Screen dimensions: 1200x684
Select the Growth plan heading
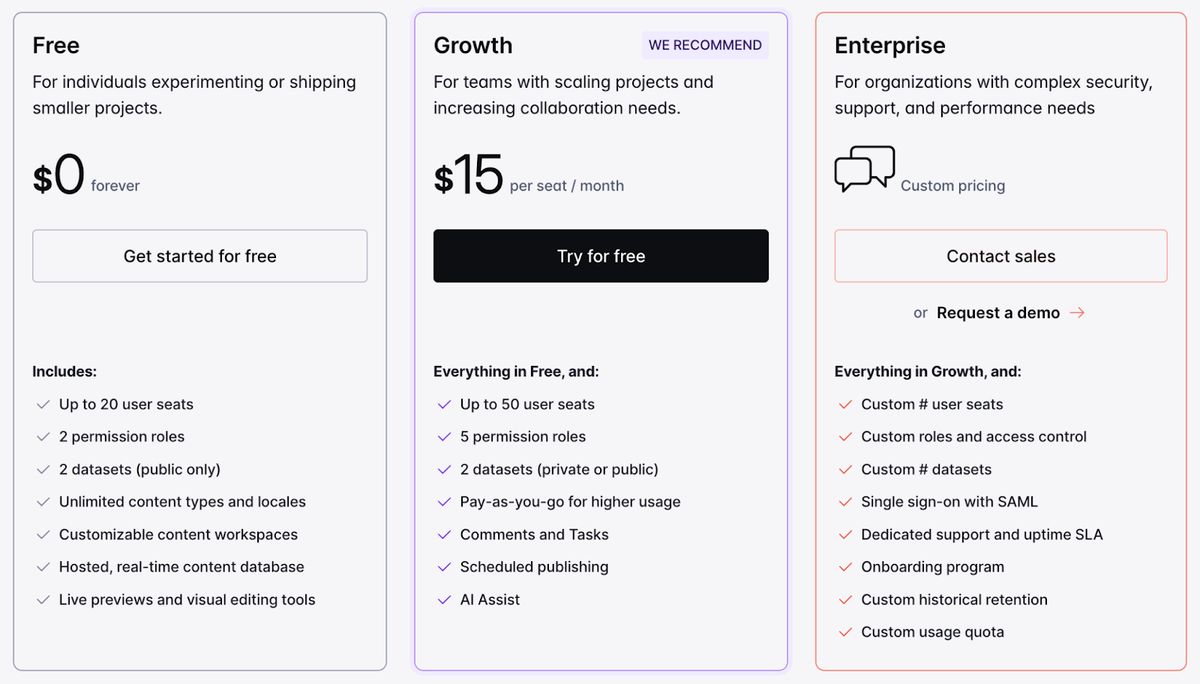pos(473,45)
